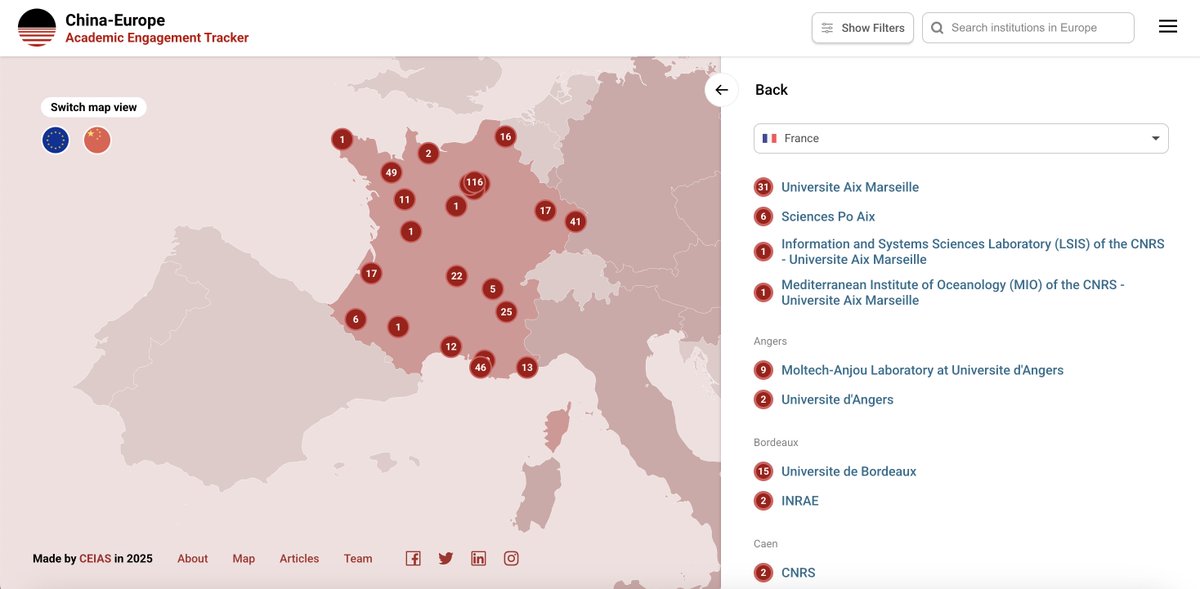The height and width of the screenshot is (589, 1200).
Task: Open Mediterranean Institute of Oceanology link
Action: tap(953, 292)
